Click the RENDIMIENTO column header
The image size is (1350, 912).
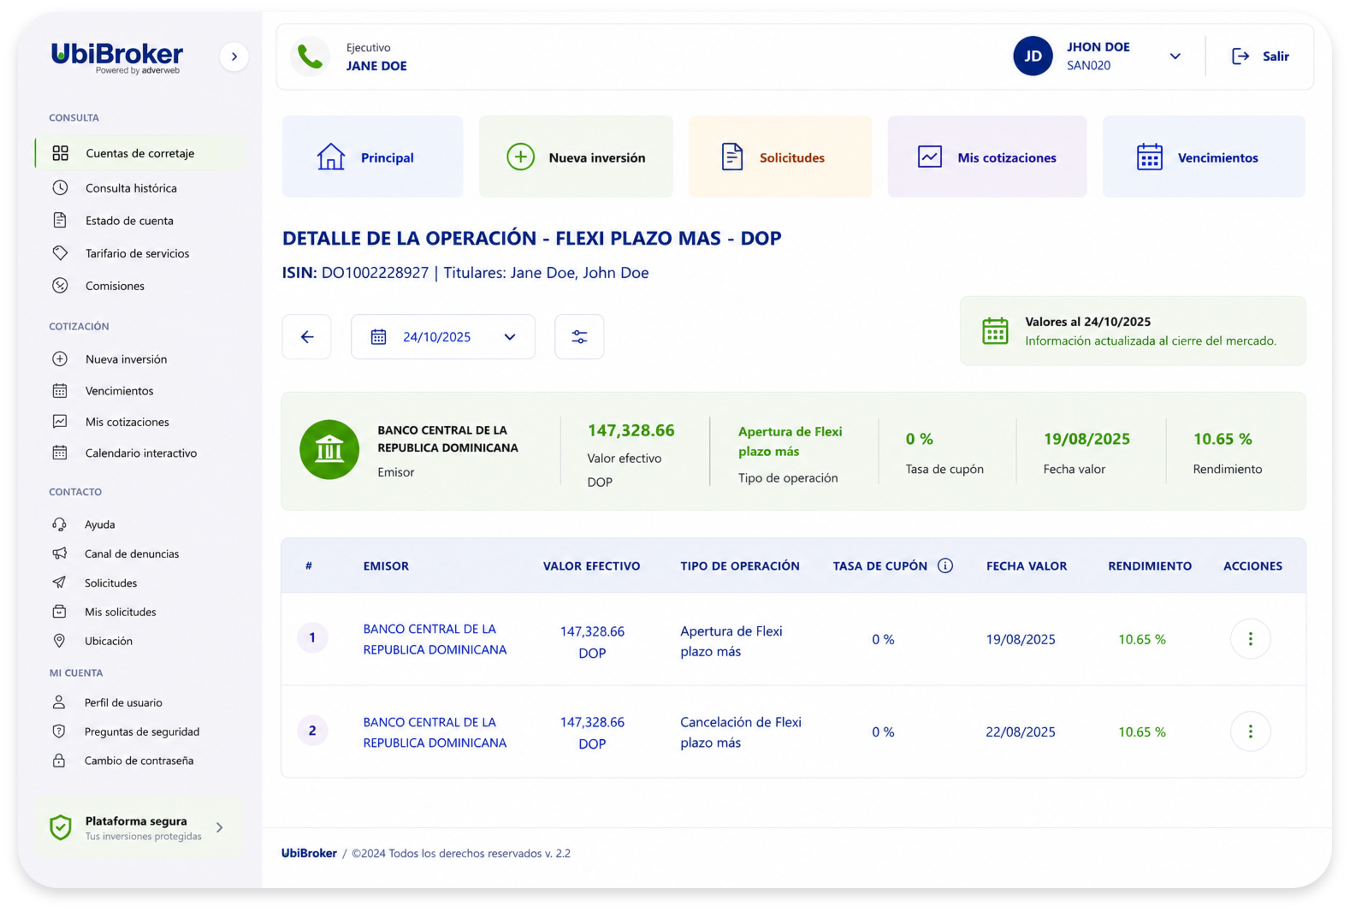coord(1150,566)
